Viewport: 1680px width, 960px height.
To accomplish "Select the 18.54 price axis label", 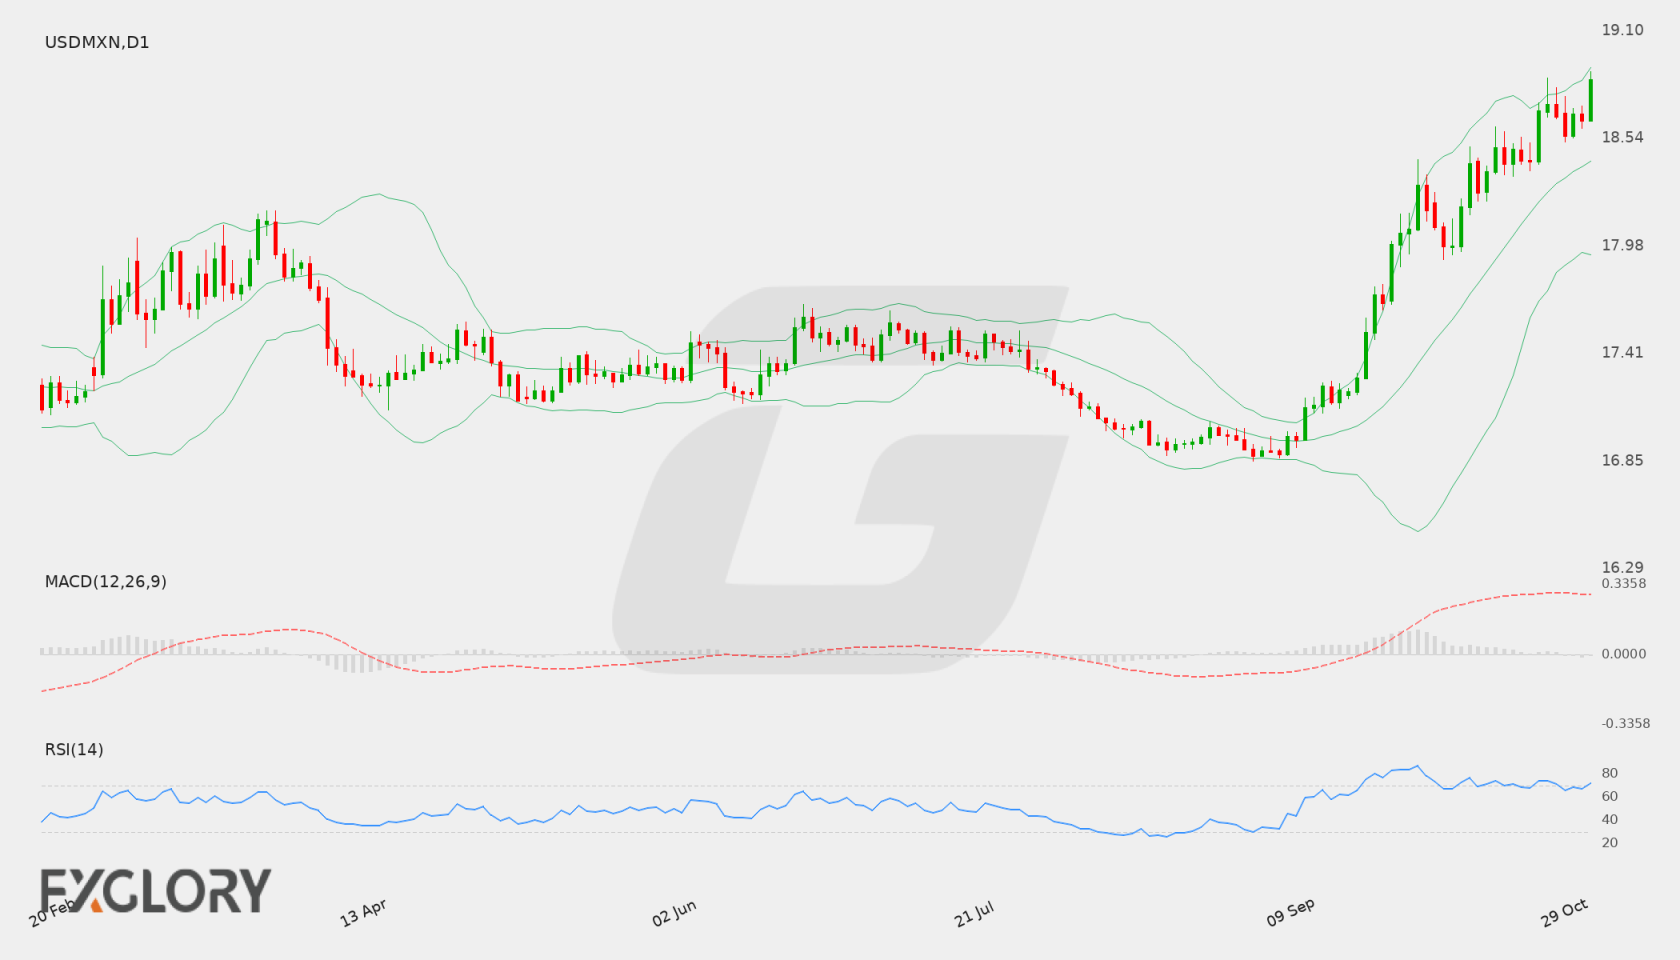I will pyautogui.click(x=1622, y=137).
